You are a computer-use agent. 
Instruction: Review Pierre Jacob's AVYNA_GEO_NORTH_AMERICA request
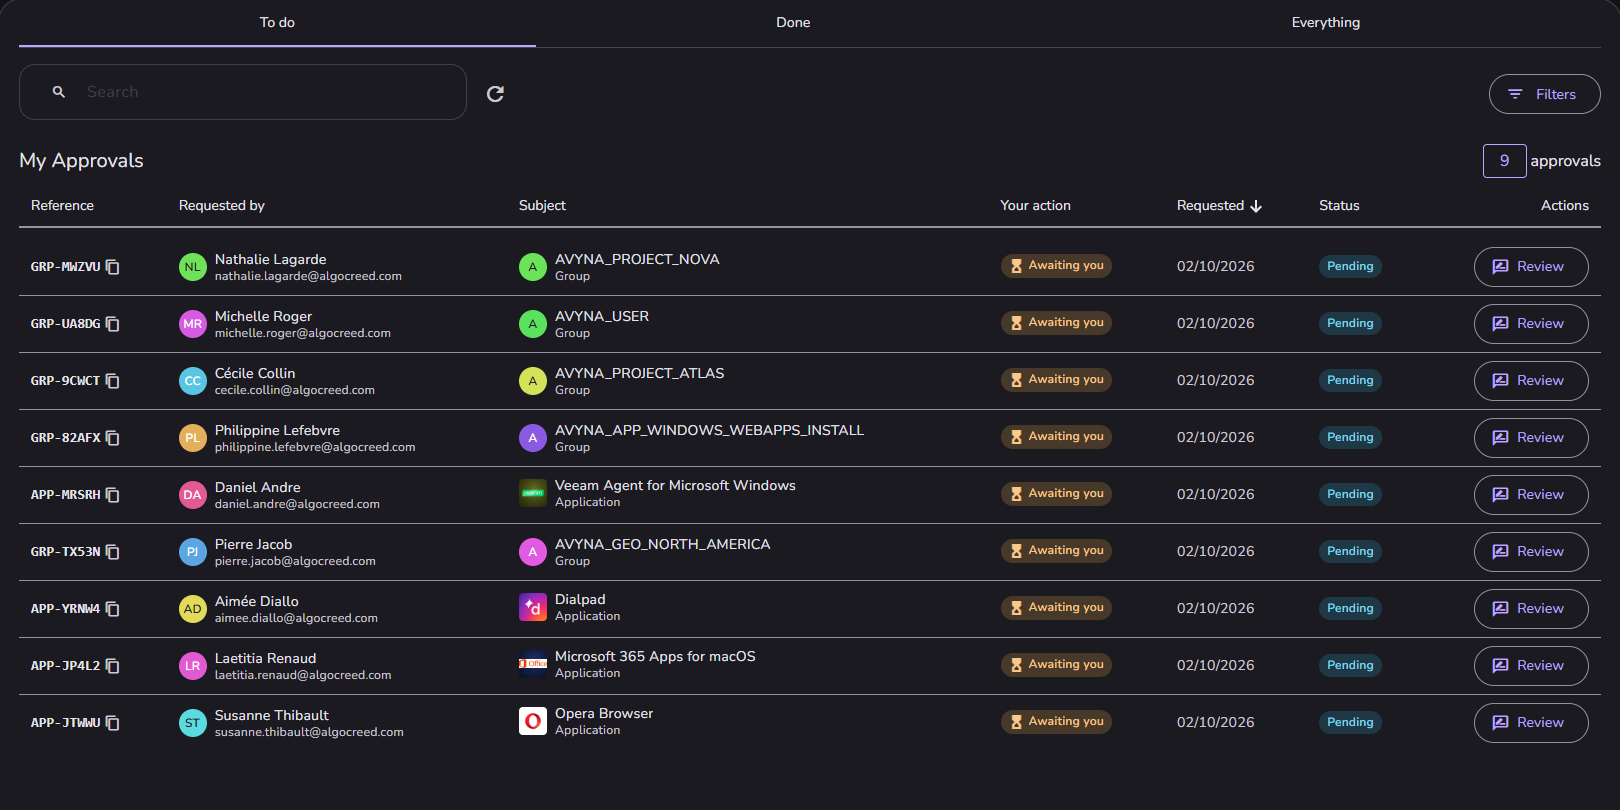coord(1531,552)
